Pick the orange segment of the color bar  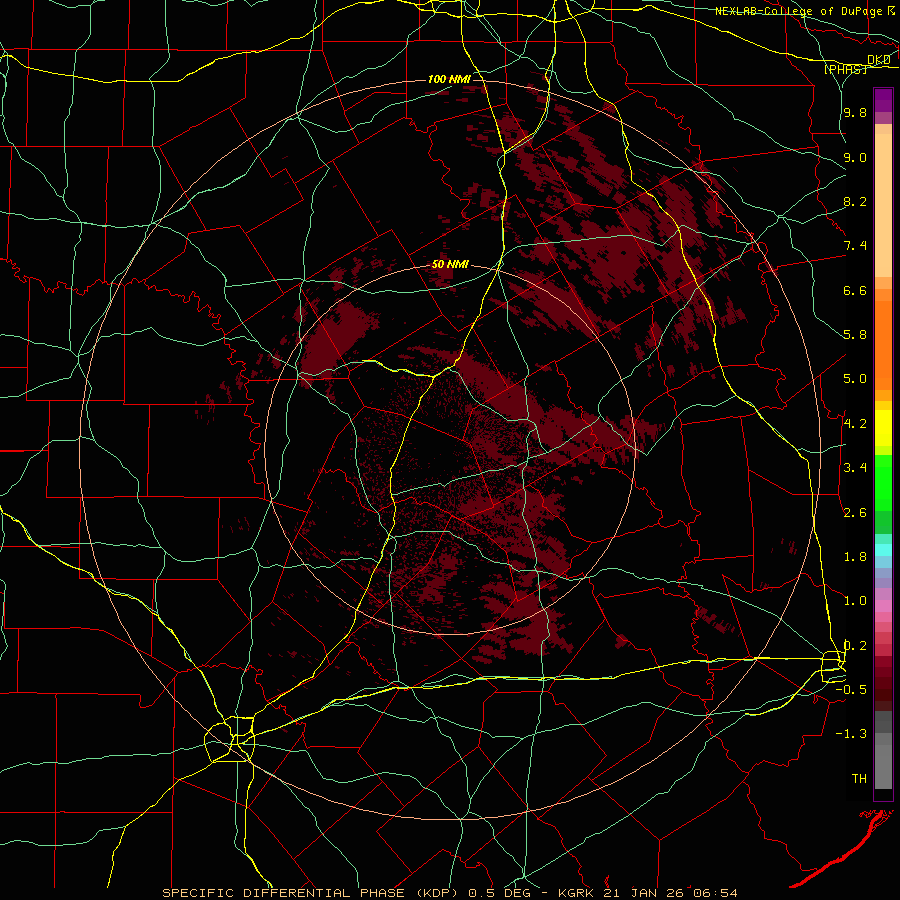[883, 346]
